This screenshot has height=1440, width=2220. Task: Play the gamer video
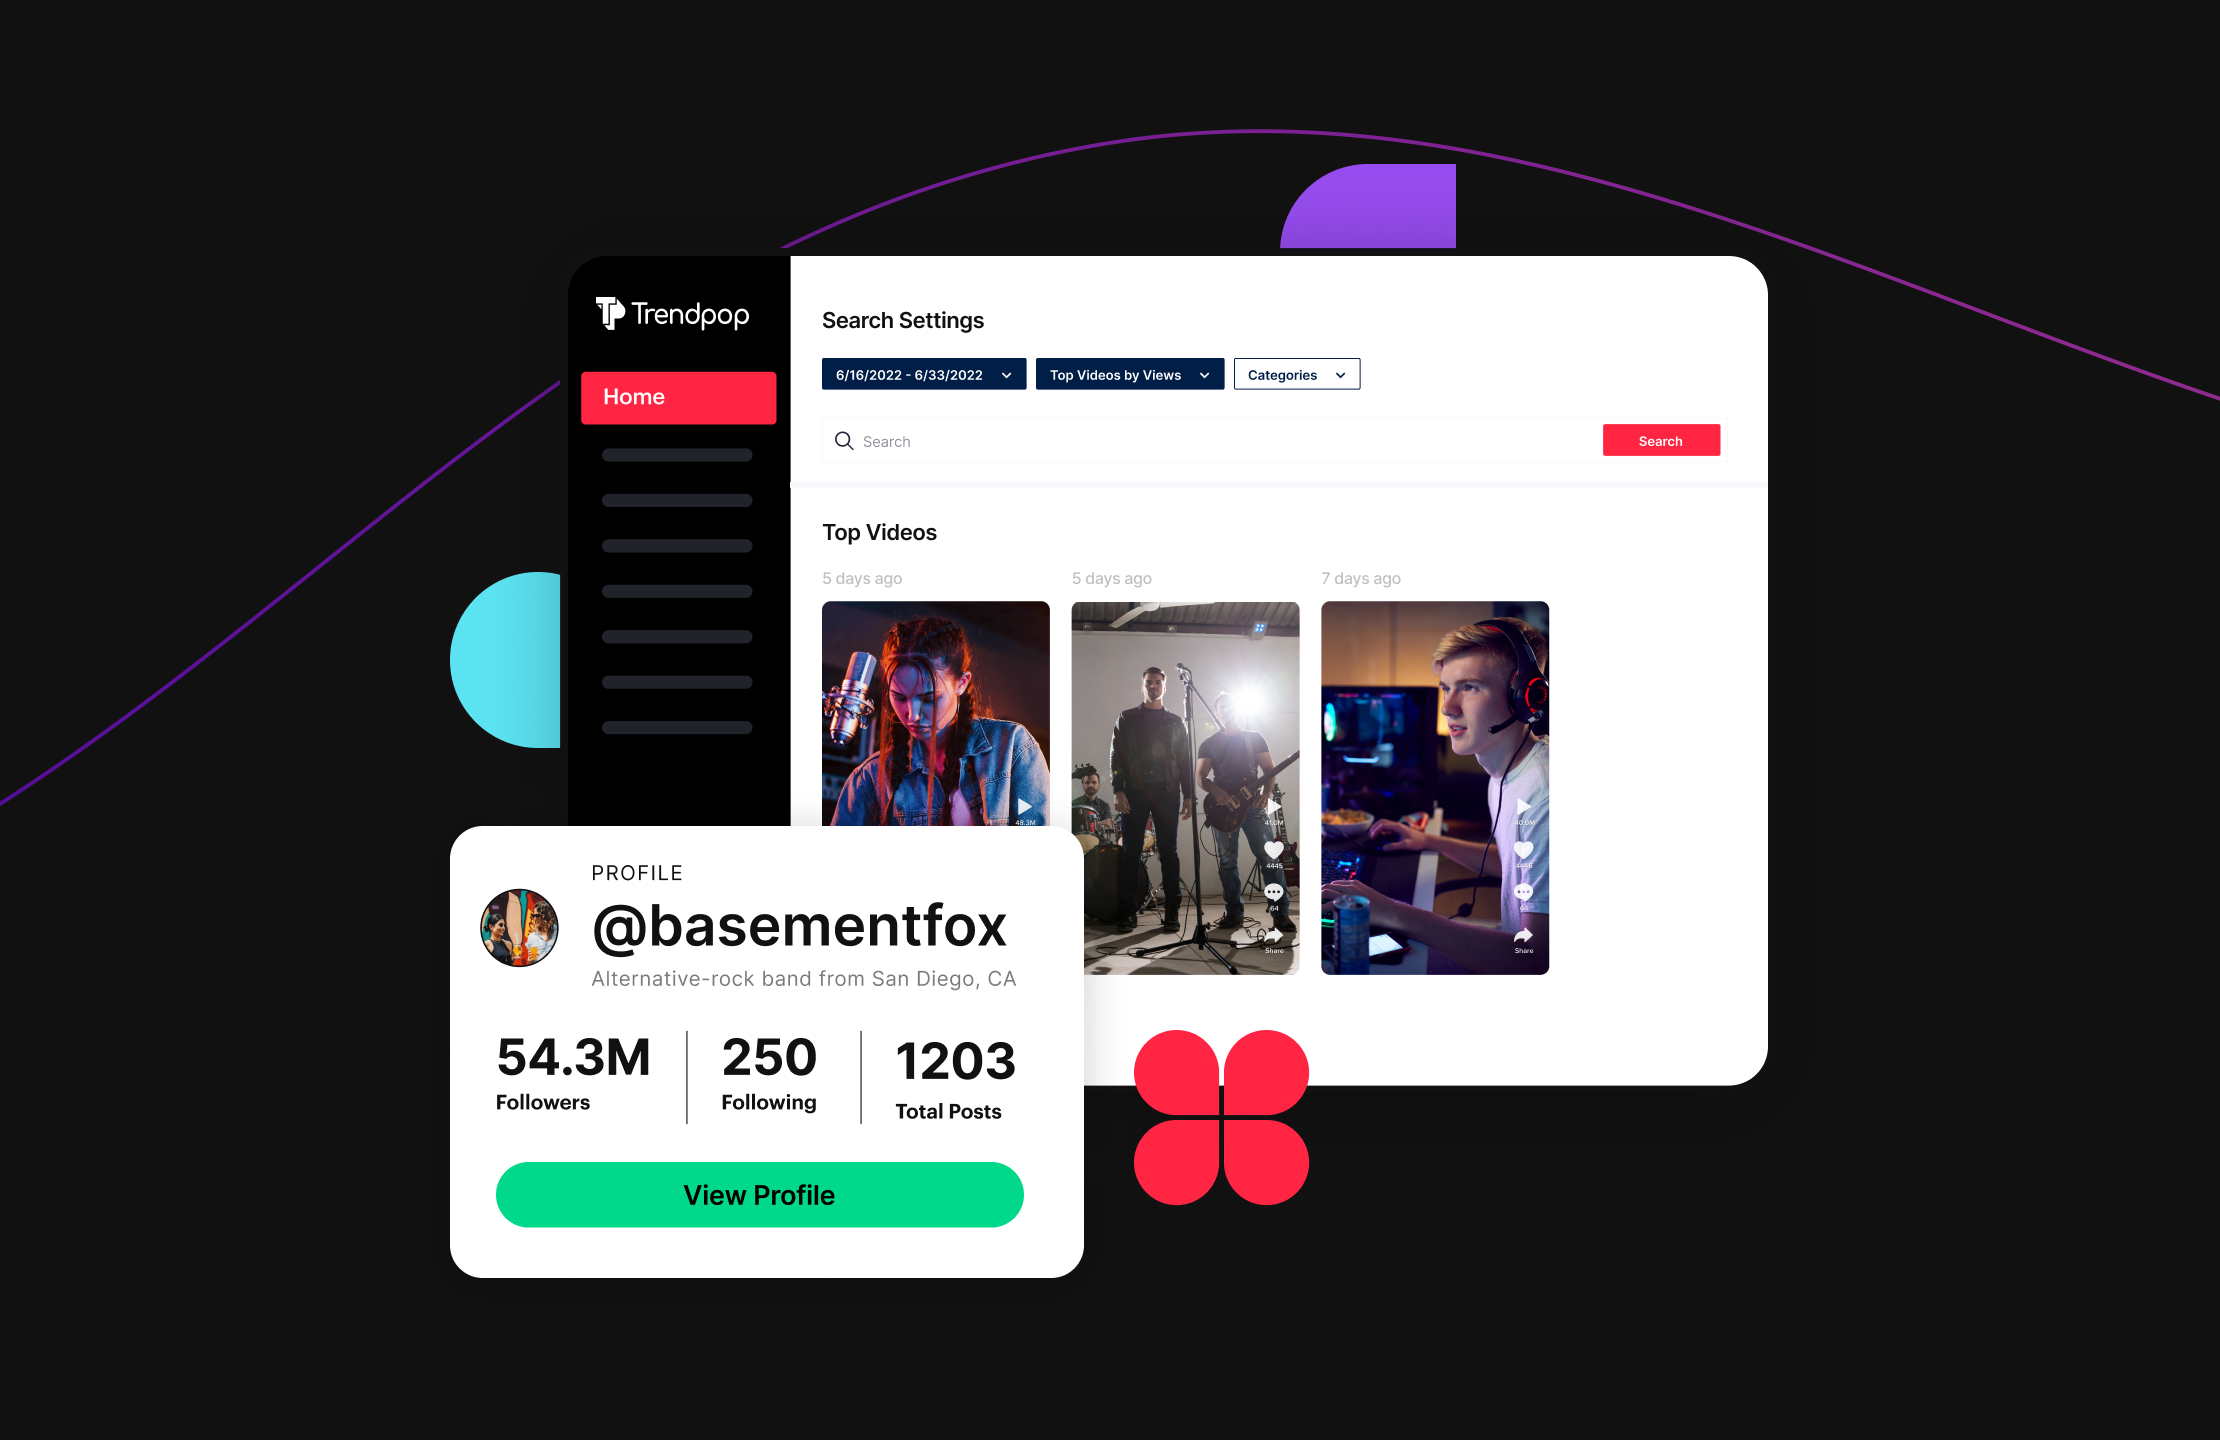[1523, 806]
